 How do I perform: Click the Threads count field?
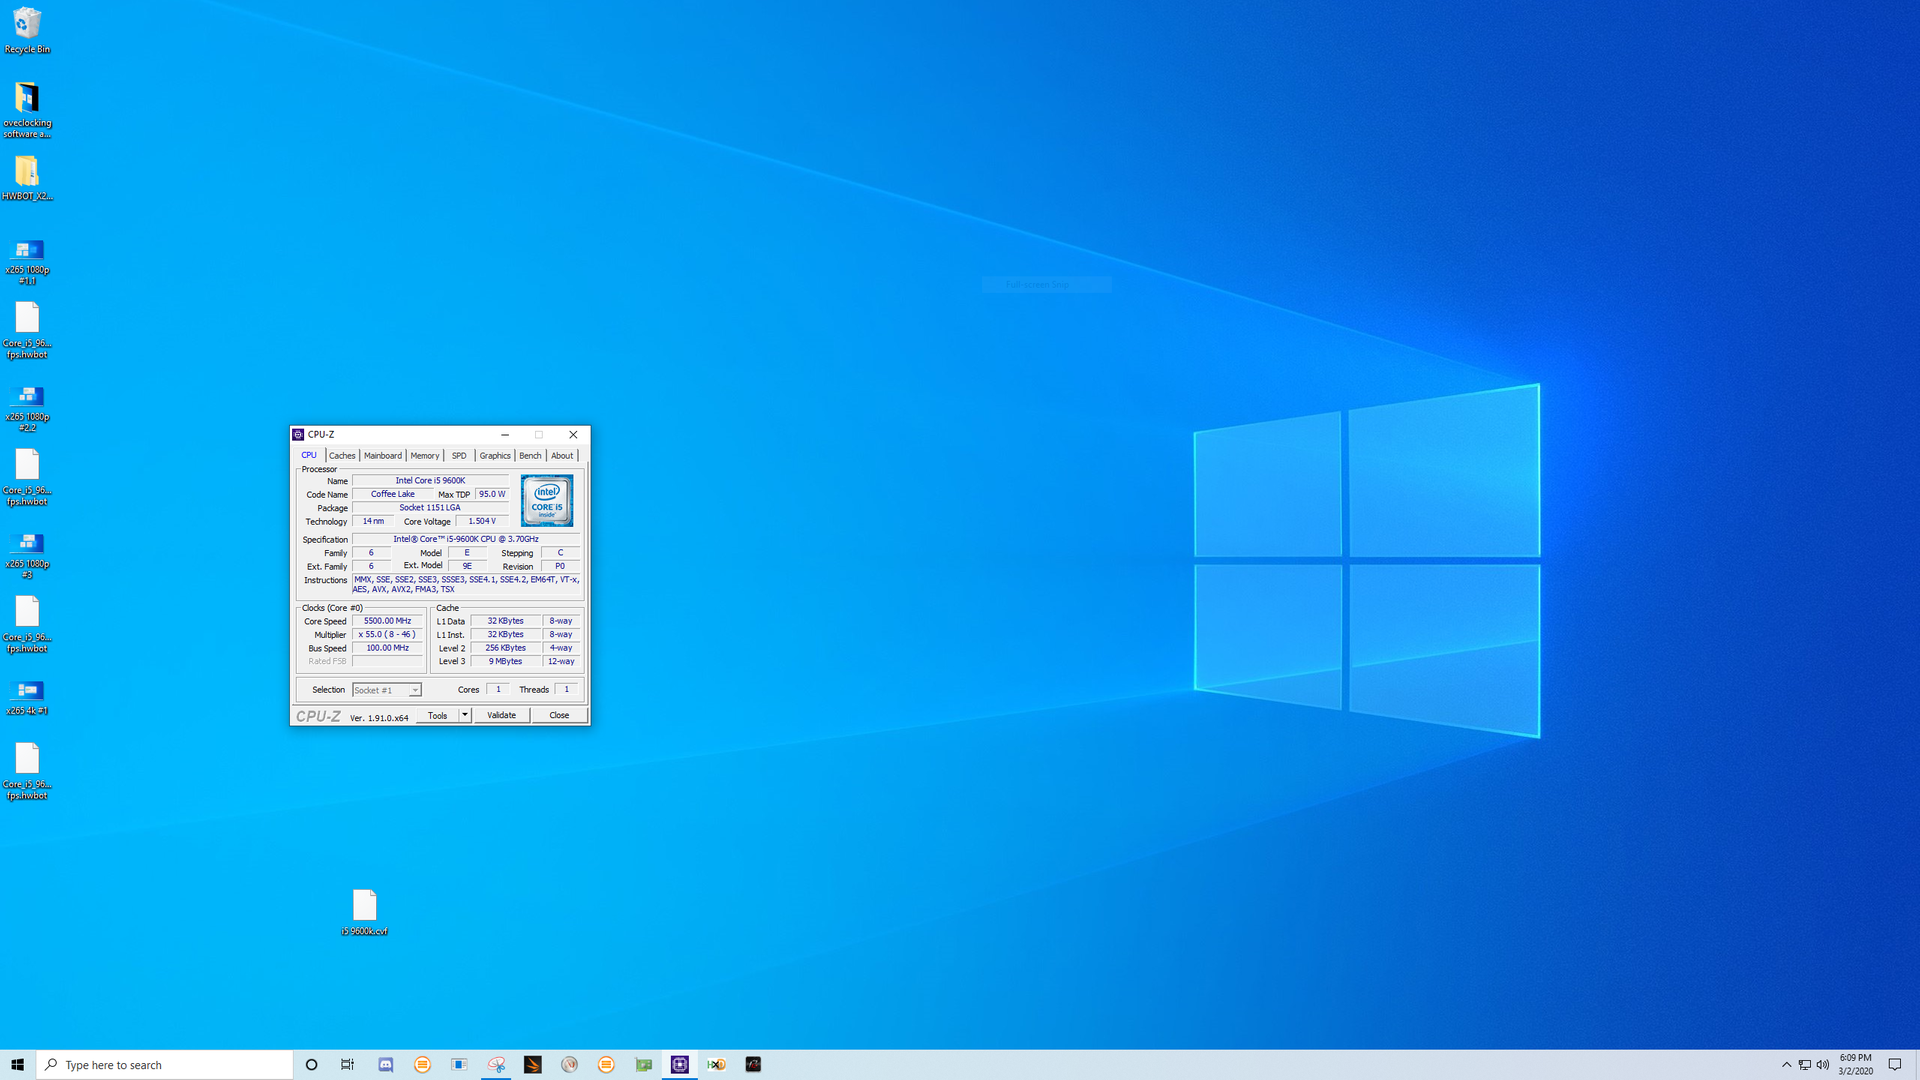(566, 689)
